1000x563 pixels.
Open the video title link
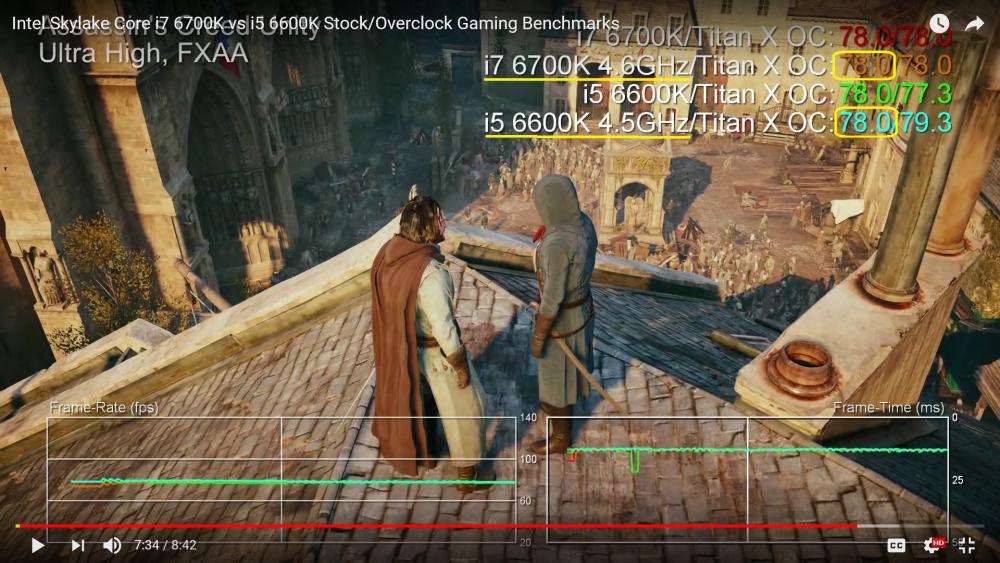316,24
